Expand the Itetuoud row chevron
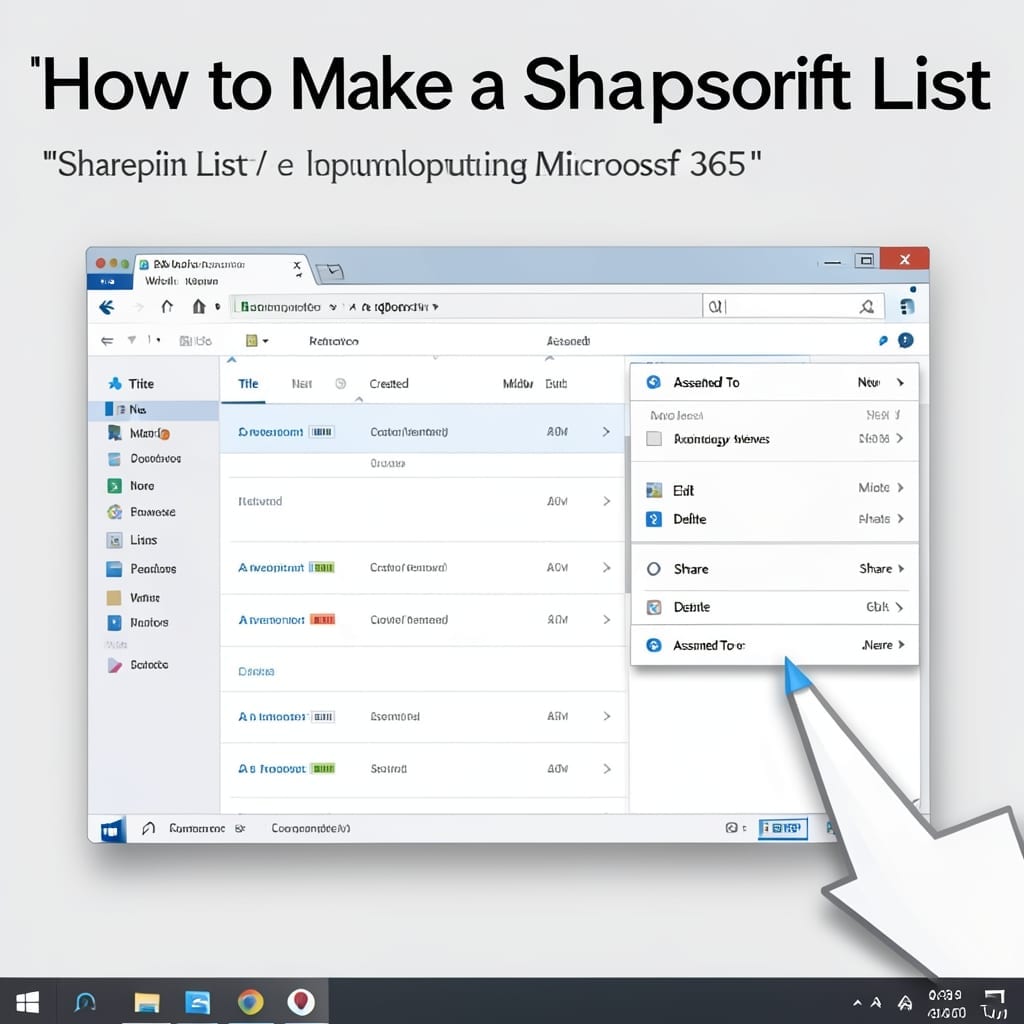 point(606,502)
